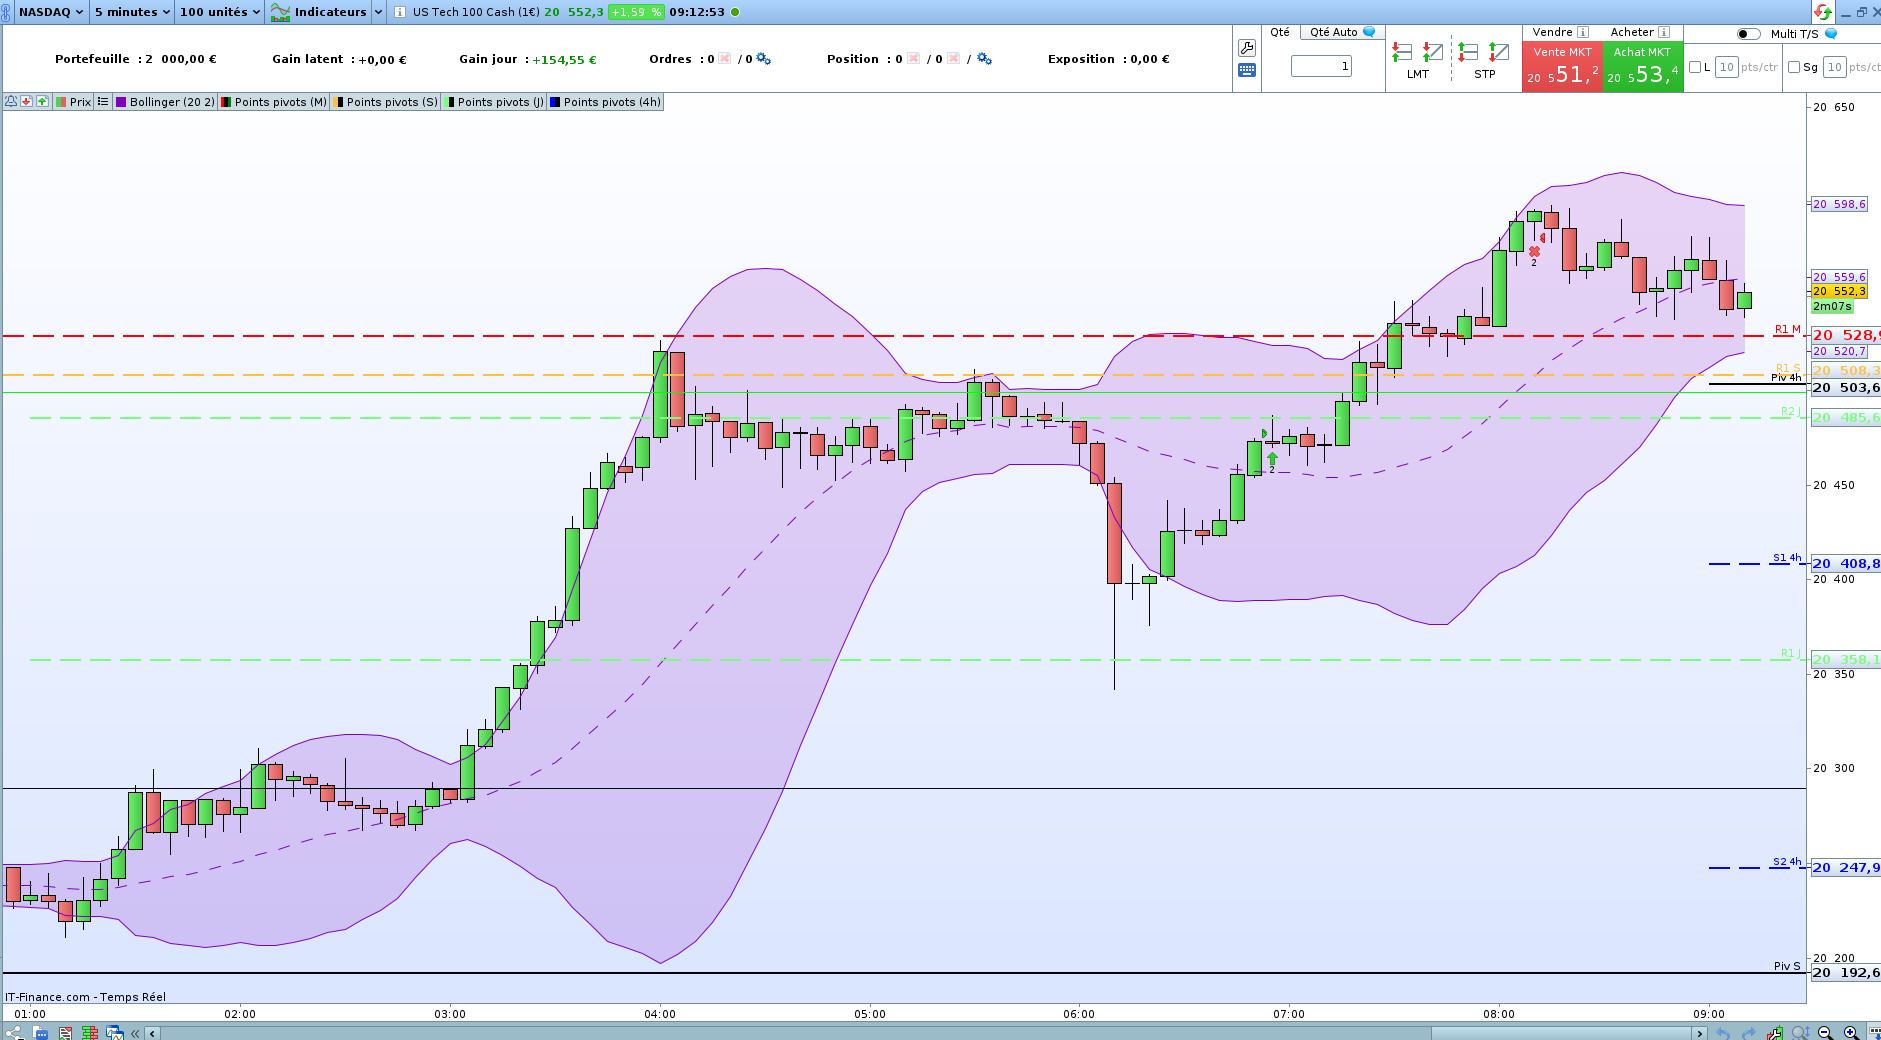Cancel all orders with the red X
Viewport: 1881px width, 1040px height.
(x=724, y=59)
